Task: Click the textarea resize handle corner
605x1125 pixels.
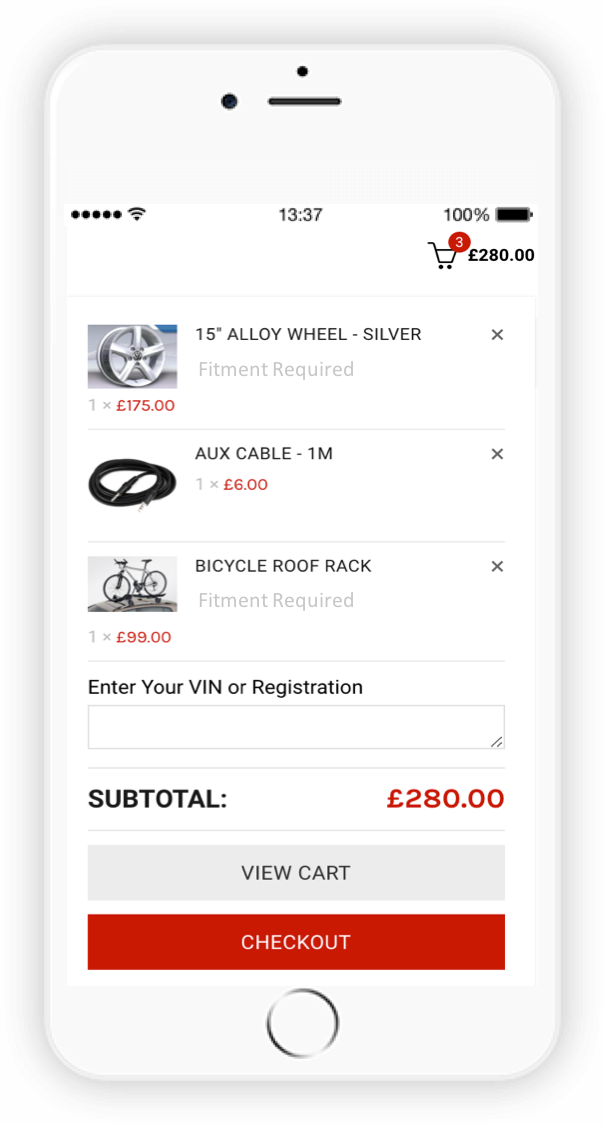Action: pos(497,741)
